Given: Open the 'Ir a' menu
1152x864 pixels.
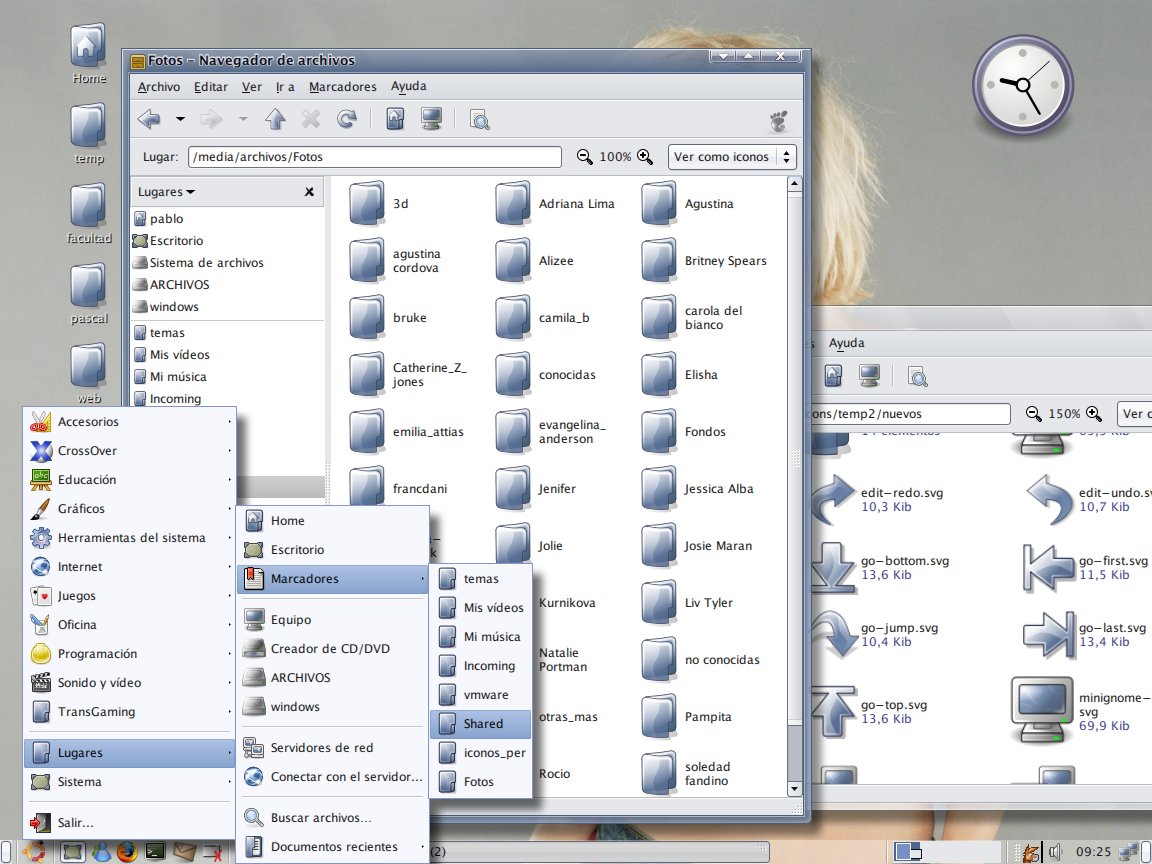Looking at the screenshot, I should pos(285,87).
